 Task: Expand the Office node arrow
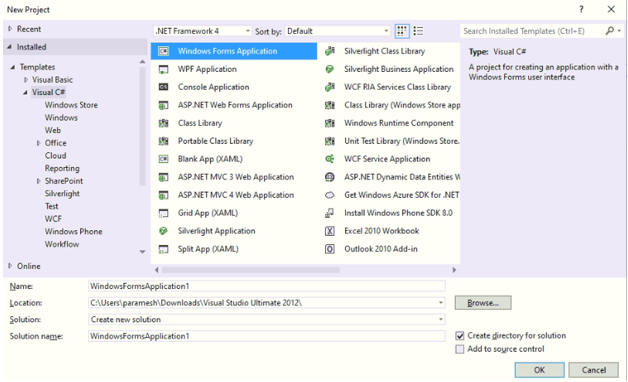[38, 143]
